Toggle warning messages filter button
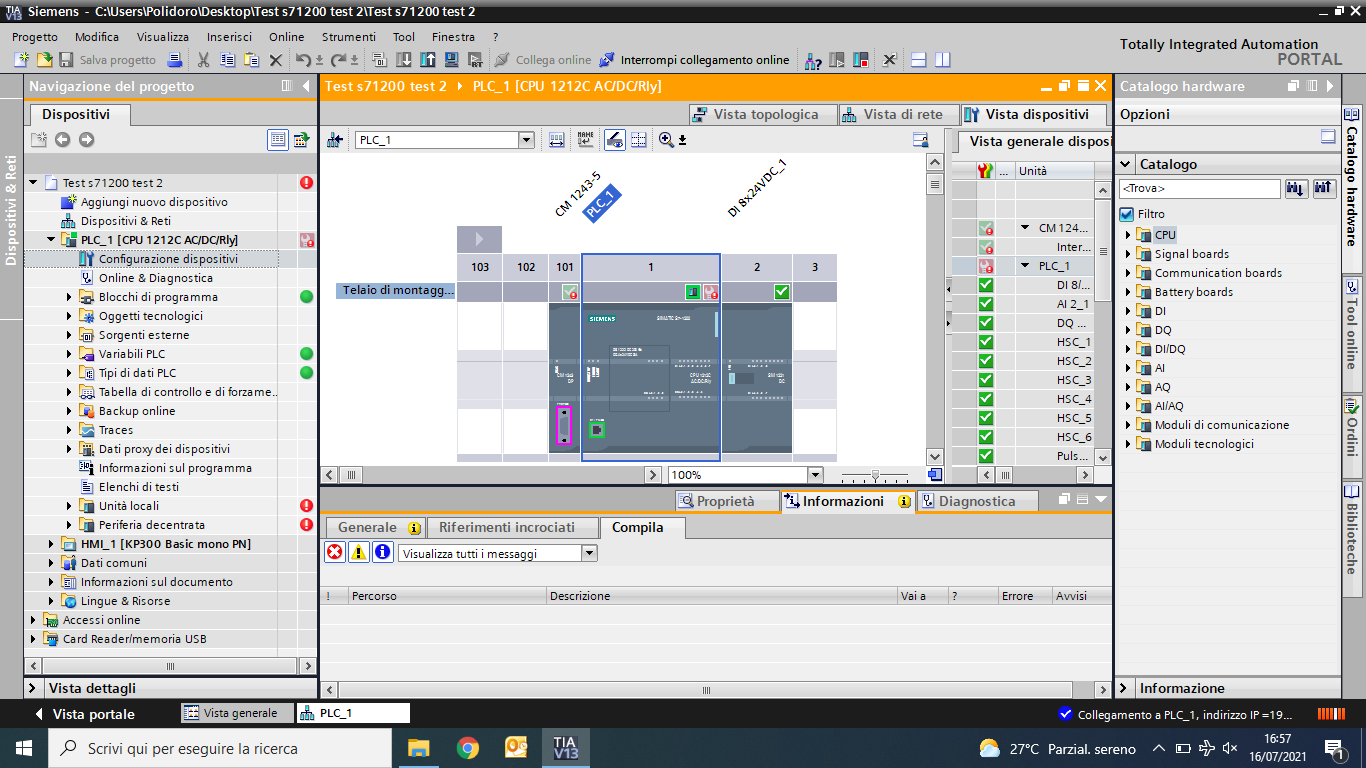The width and height of the screenshot is (1366, 768). [x=359, y=552]
